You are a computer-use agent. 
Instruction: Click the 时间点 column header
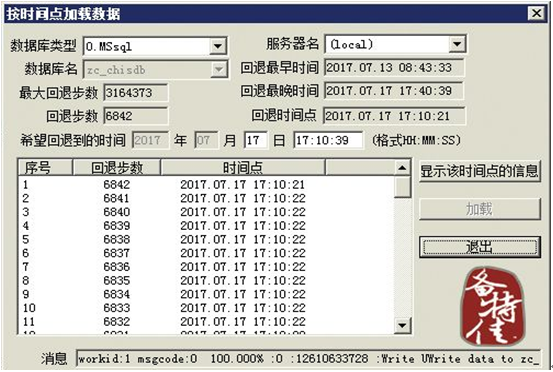coord(243,167)
